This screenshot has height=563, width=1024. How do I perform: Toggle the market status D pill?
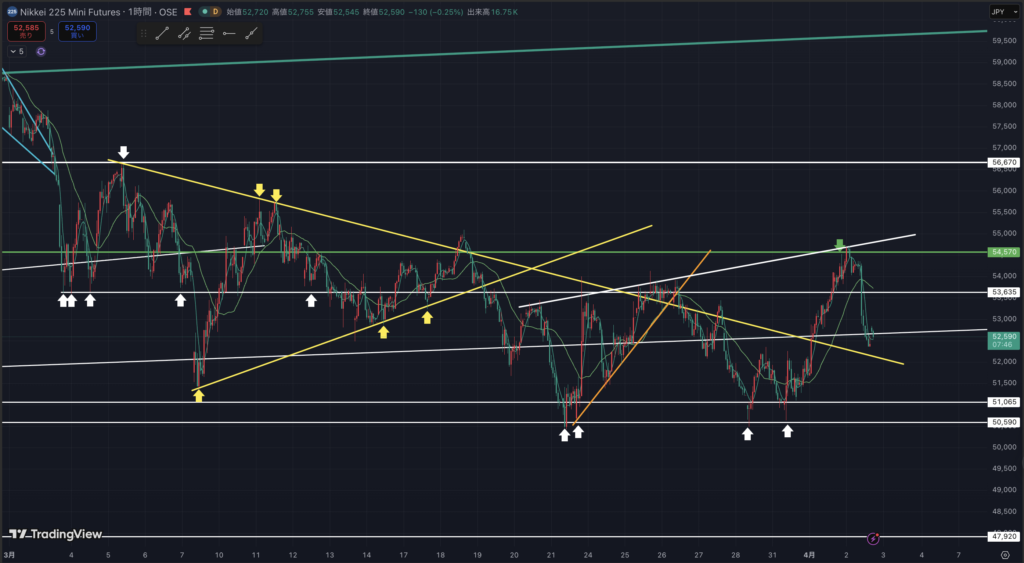click(x=217, y=12)
